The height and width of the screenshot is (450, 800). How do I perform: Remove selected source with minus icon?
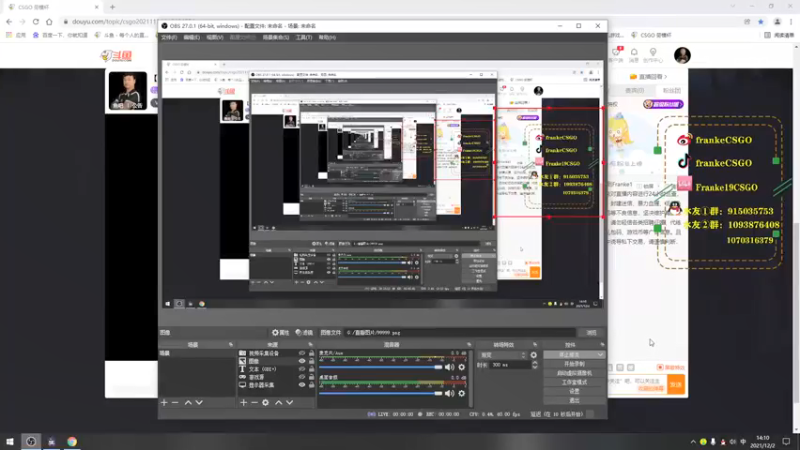(x=254, y=403)
